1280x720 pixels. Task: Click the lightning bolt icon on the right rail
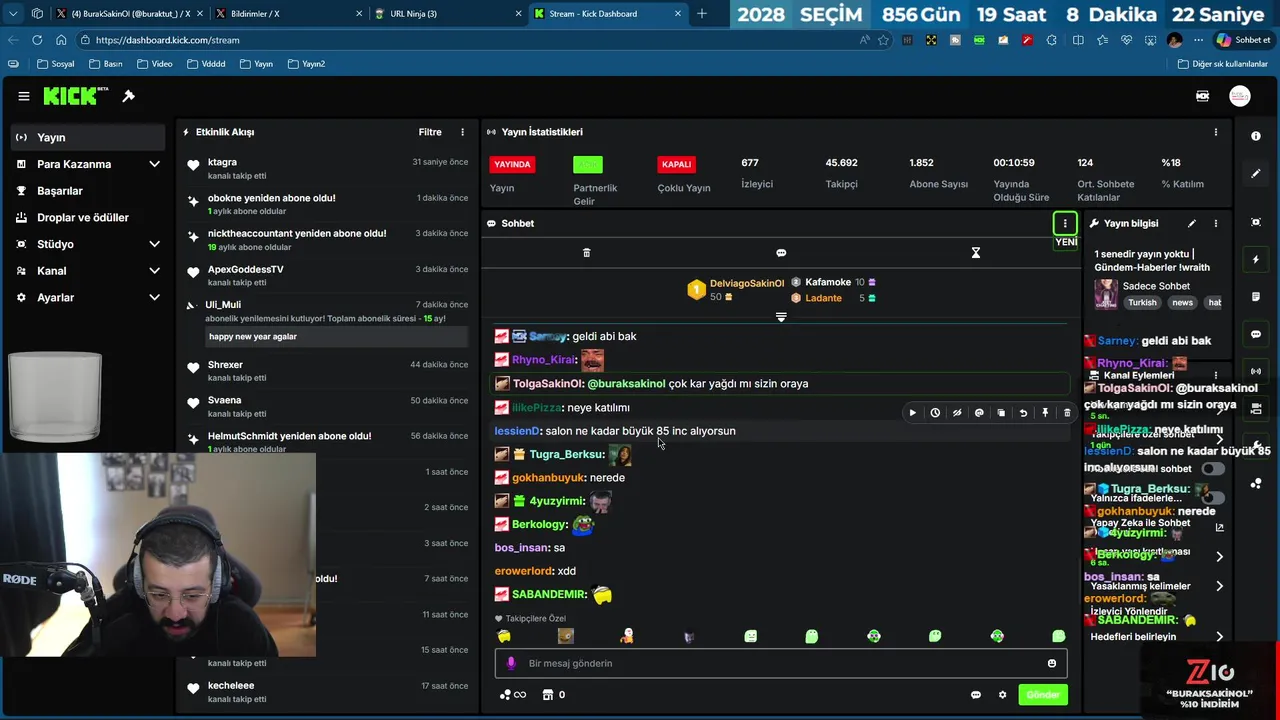1256,260
